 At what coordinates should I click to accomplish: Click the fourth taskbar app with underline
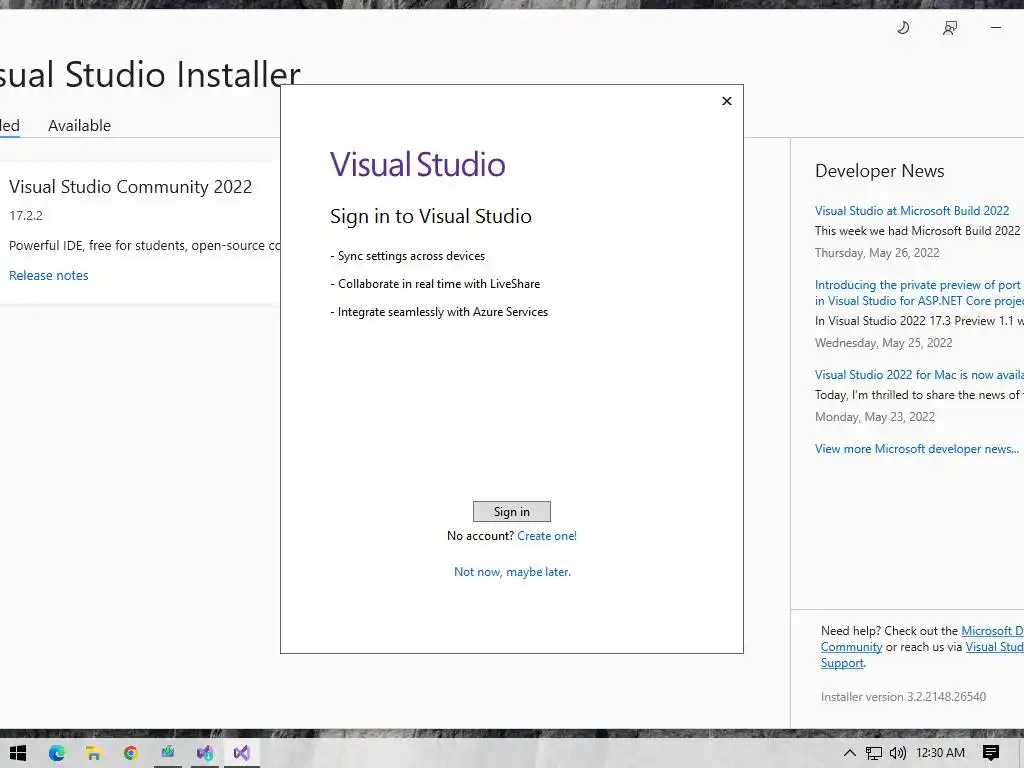pos(168,753)
